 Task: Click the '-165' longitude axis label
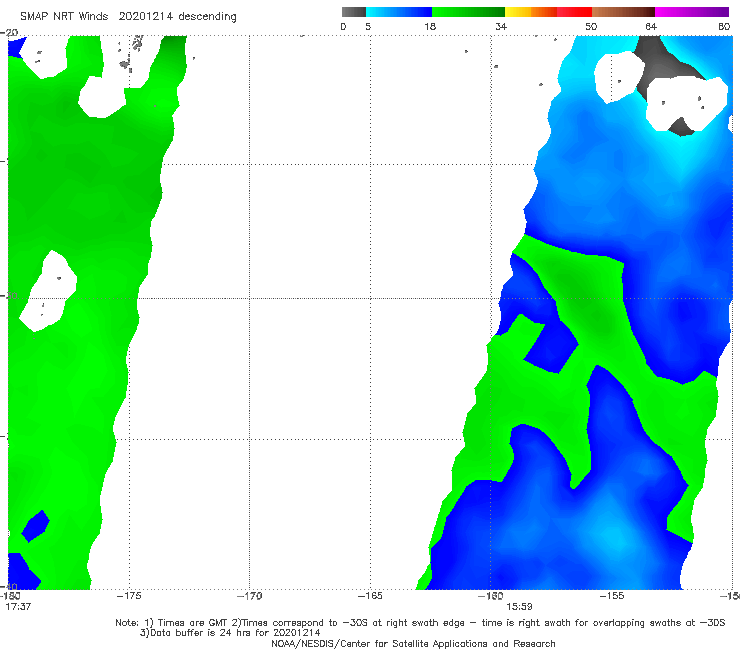click(370, 596)
